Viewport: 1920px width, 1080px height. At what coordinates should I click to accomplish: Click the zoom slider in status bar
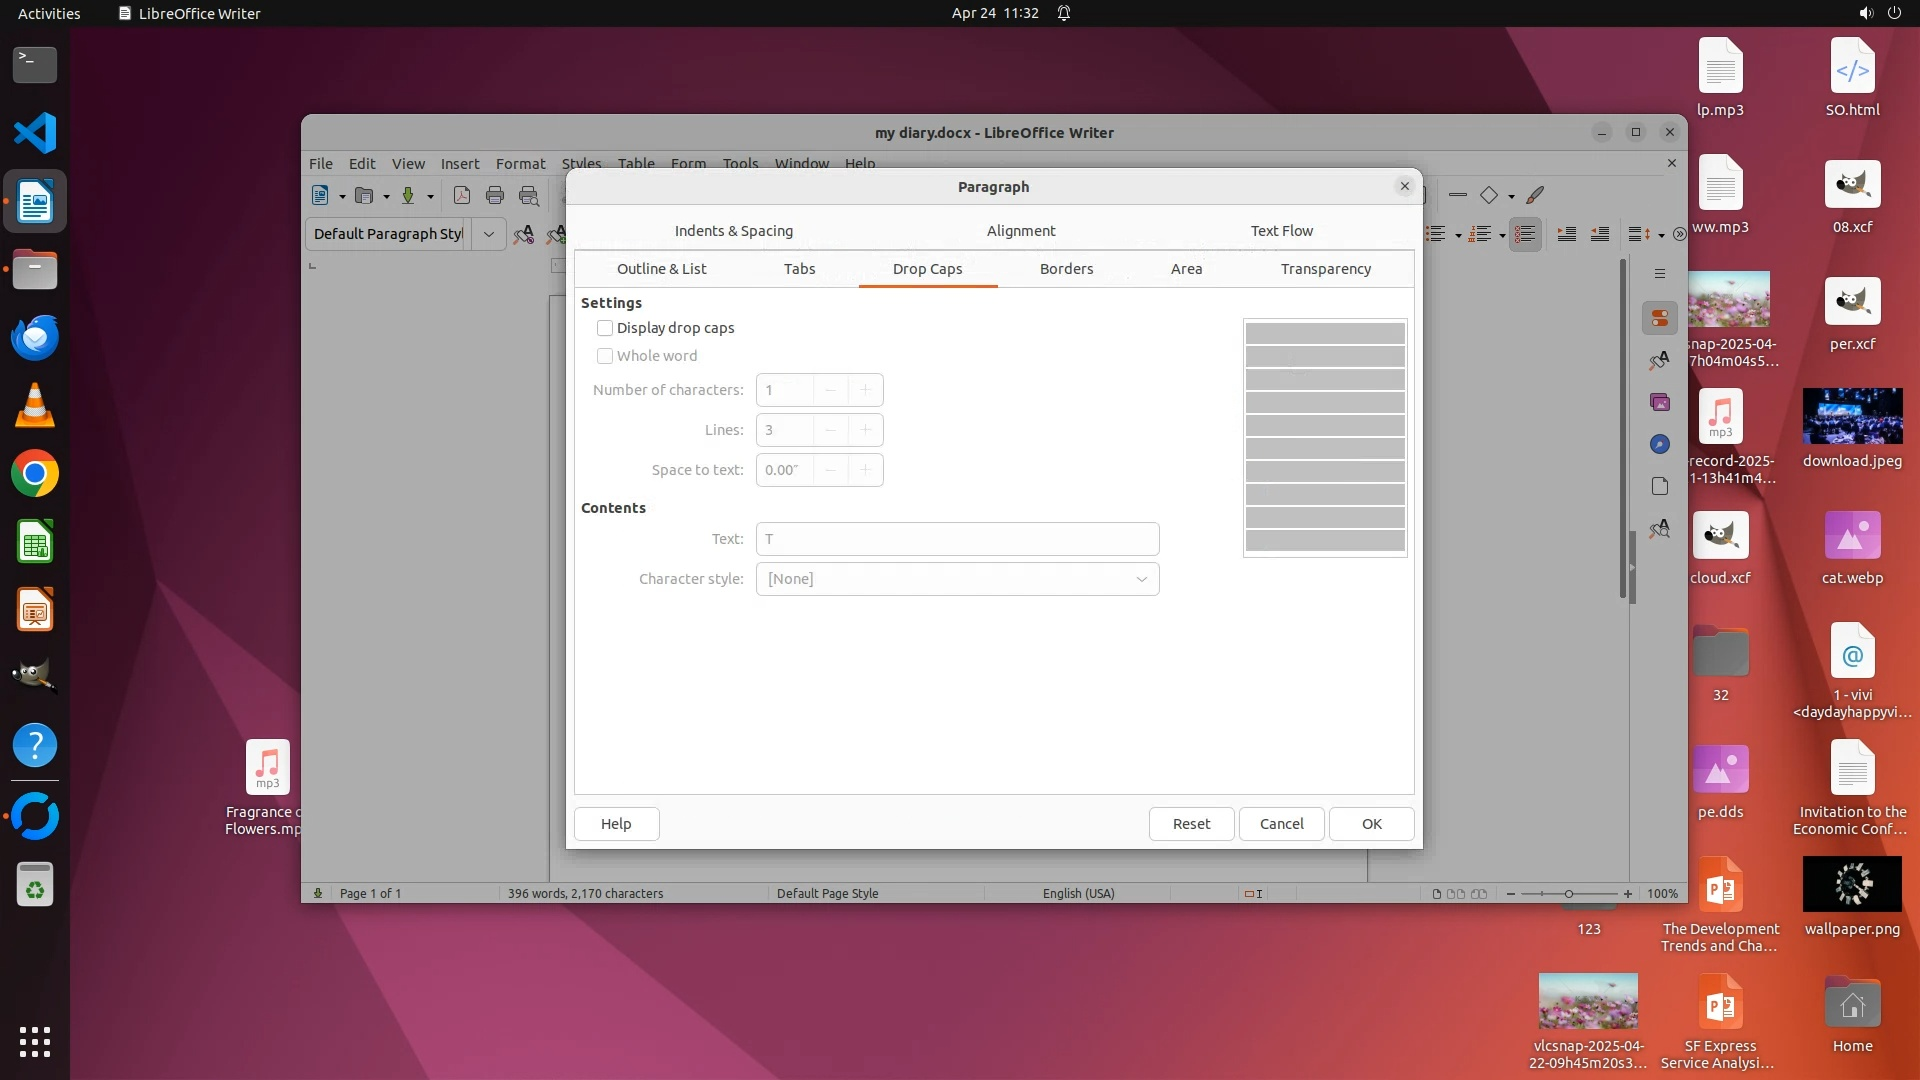click(x=1568, y=893)
